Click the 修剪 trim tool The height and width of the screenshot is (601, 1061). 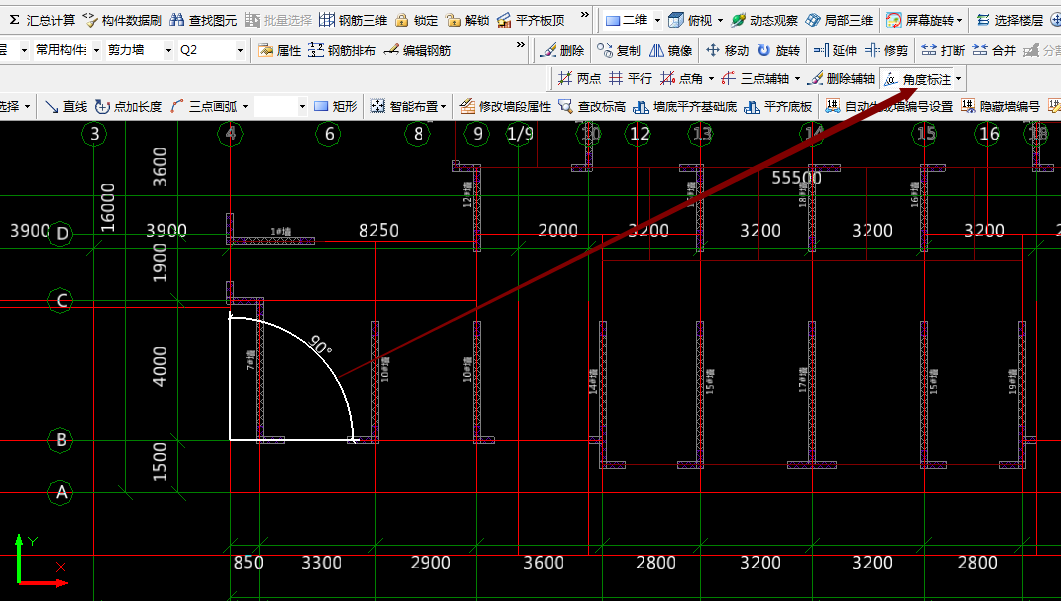click(x=886, y=50)
